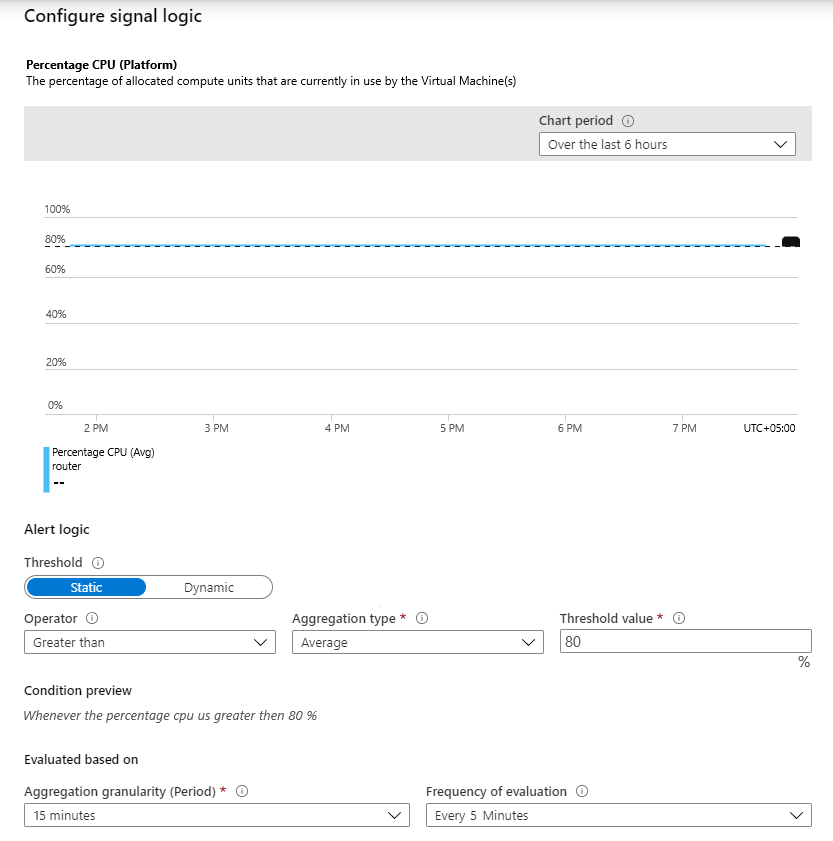This screenshot has height=841, width=833.
Task: Click the 'router' legend text
Action: [67, 466]
